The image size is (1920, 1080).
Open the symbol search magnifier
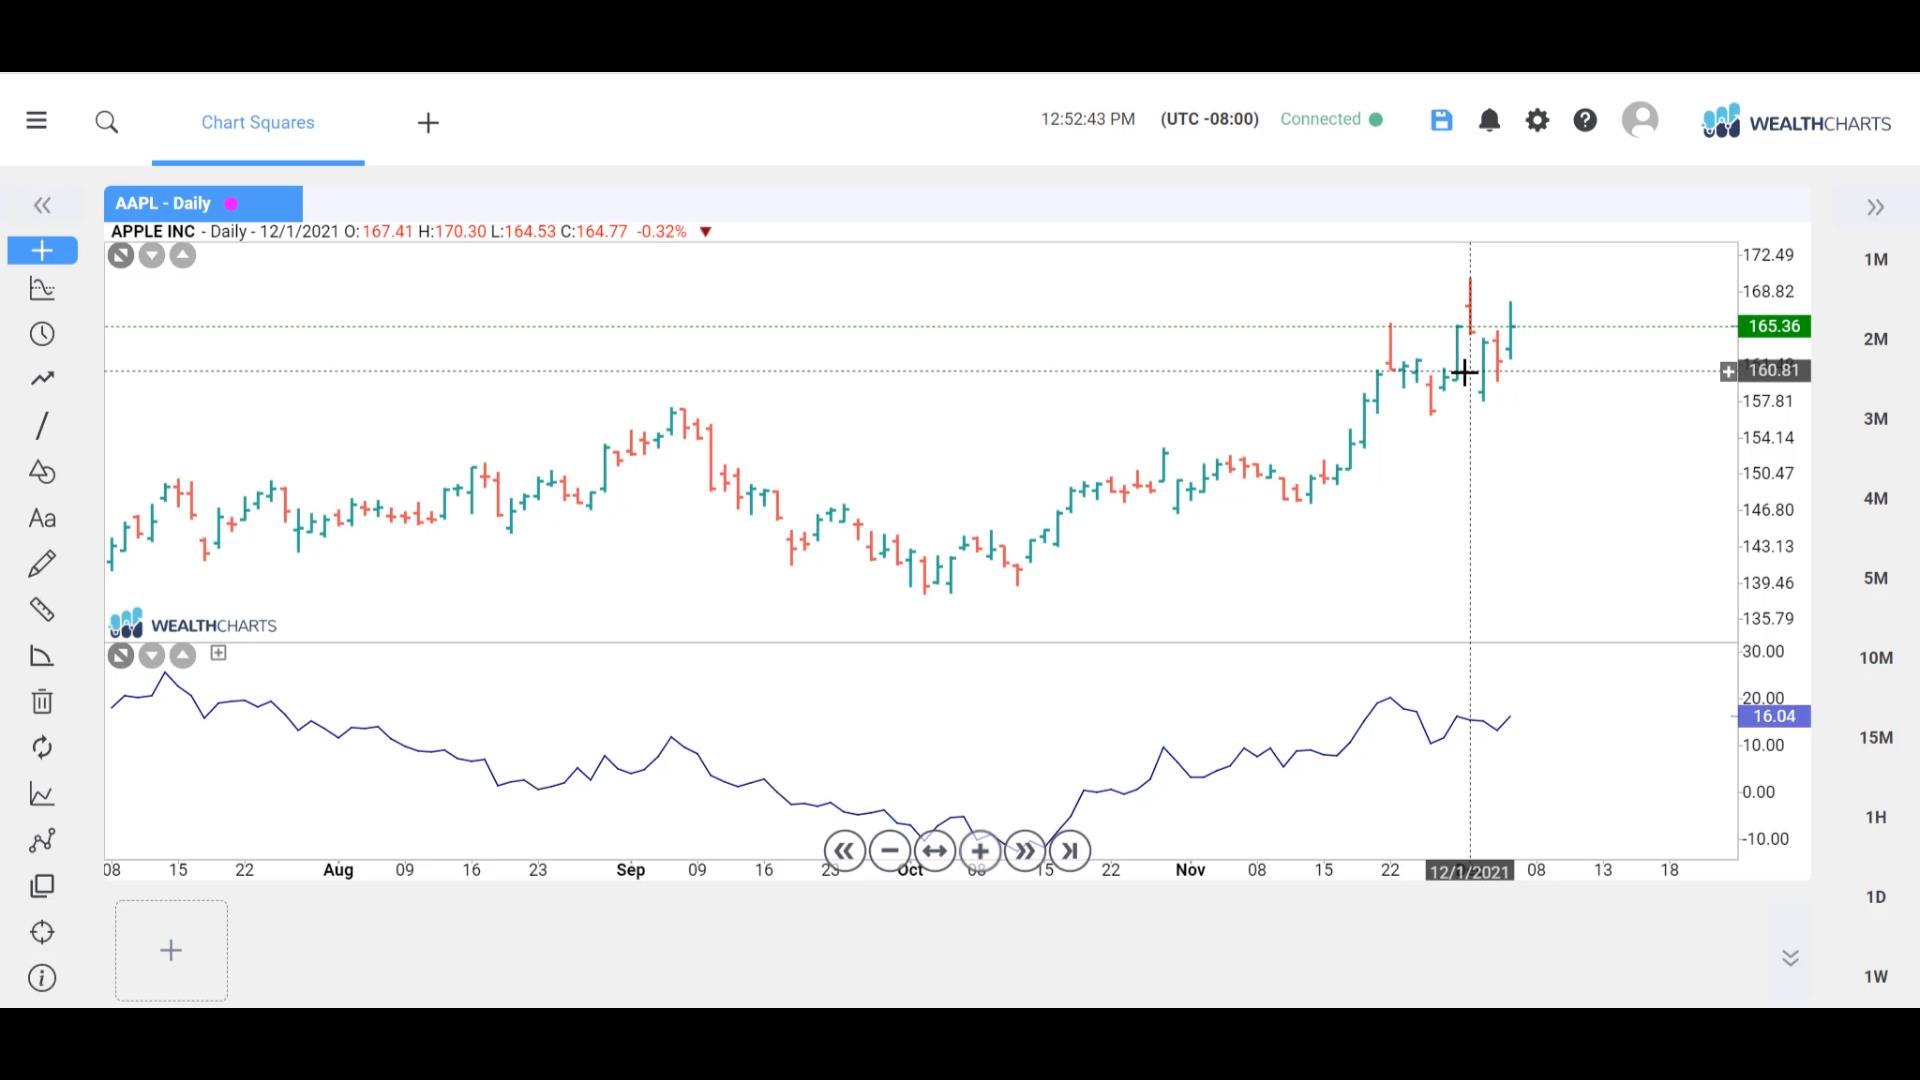tap(107, 122)
